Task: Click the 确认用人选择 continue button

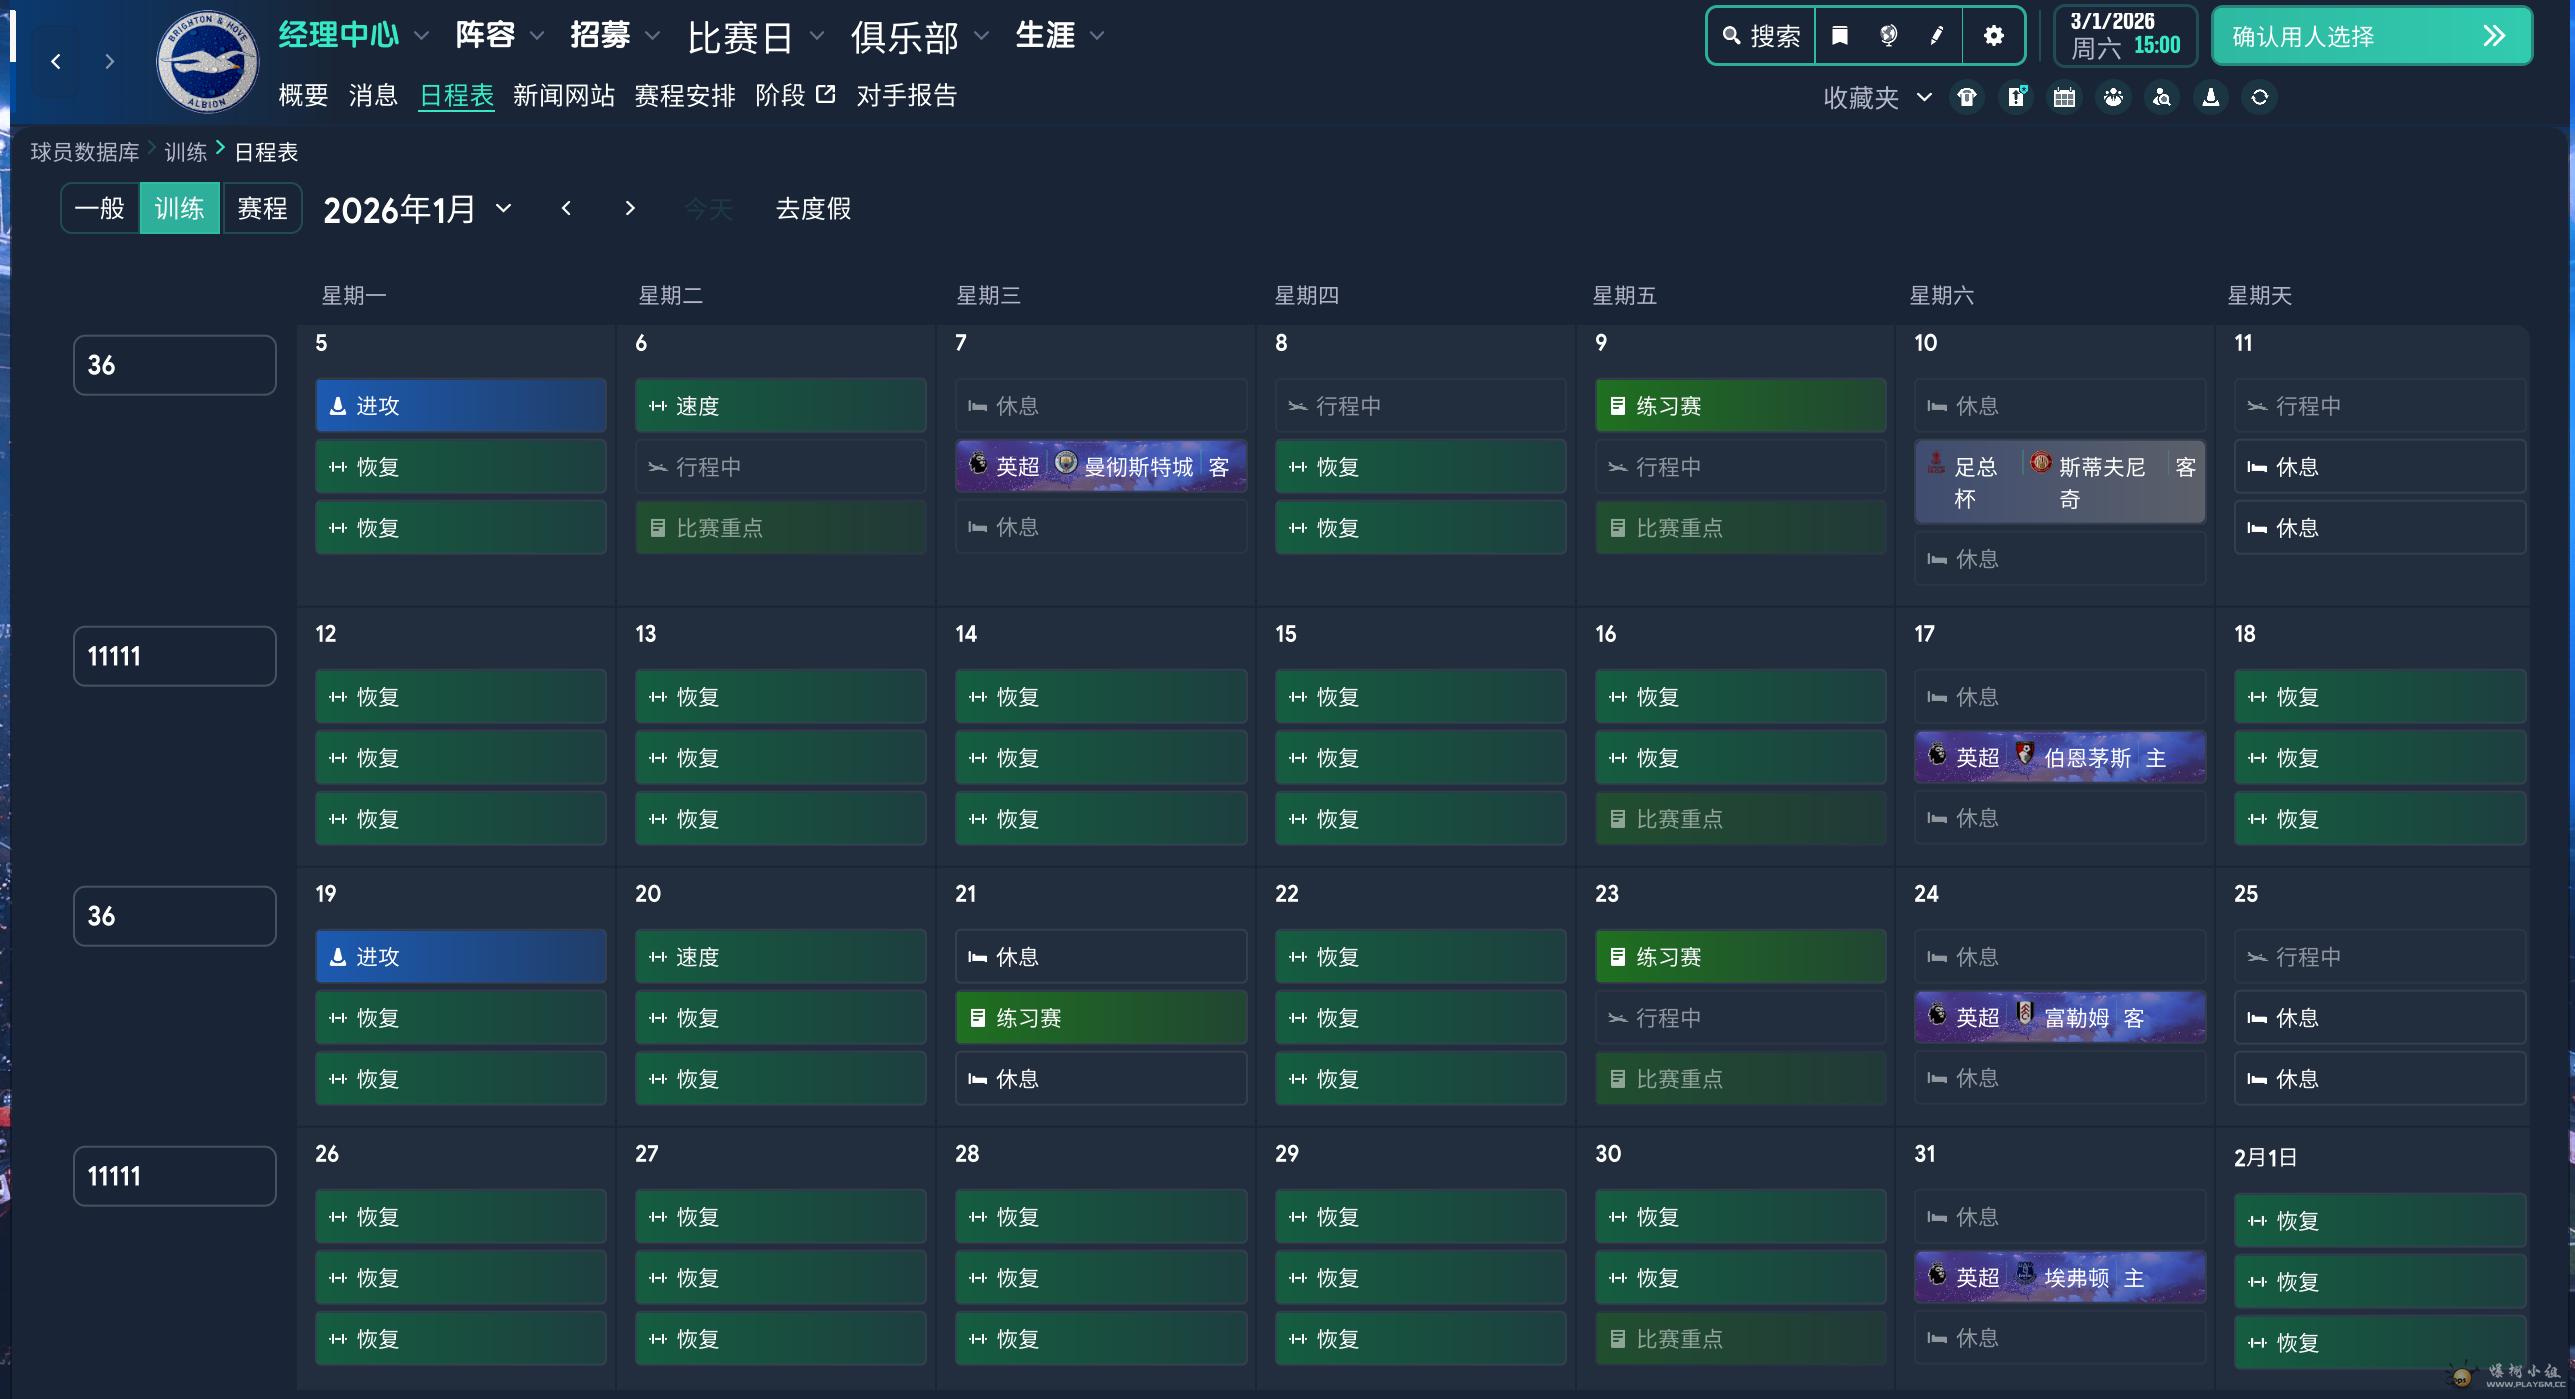Action: click(x=2370, y=36)
